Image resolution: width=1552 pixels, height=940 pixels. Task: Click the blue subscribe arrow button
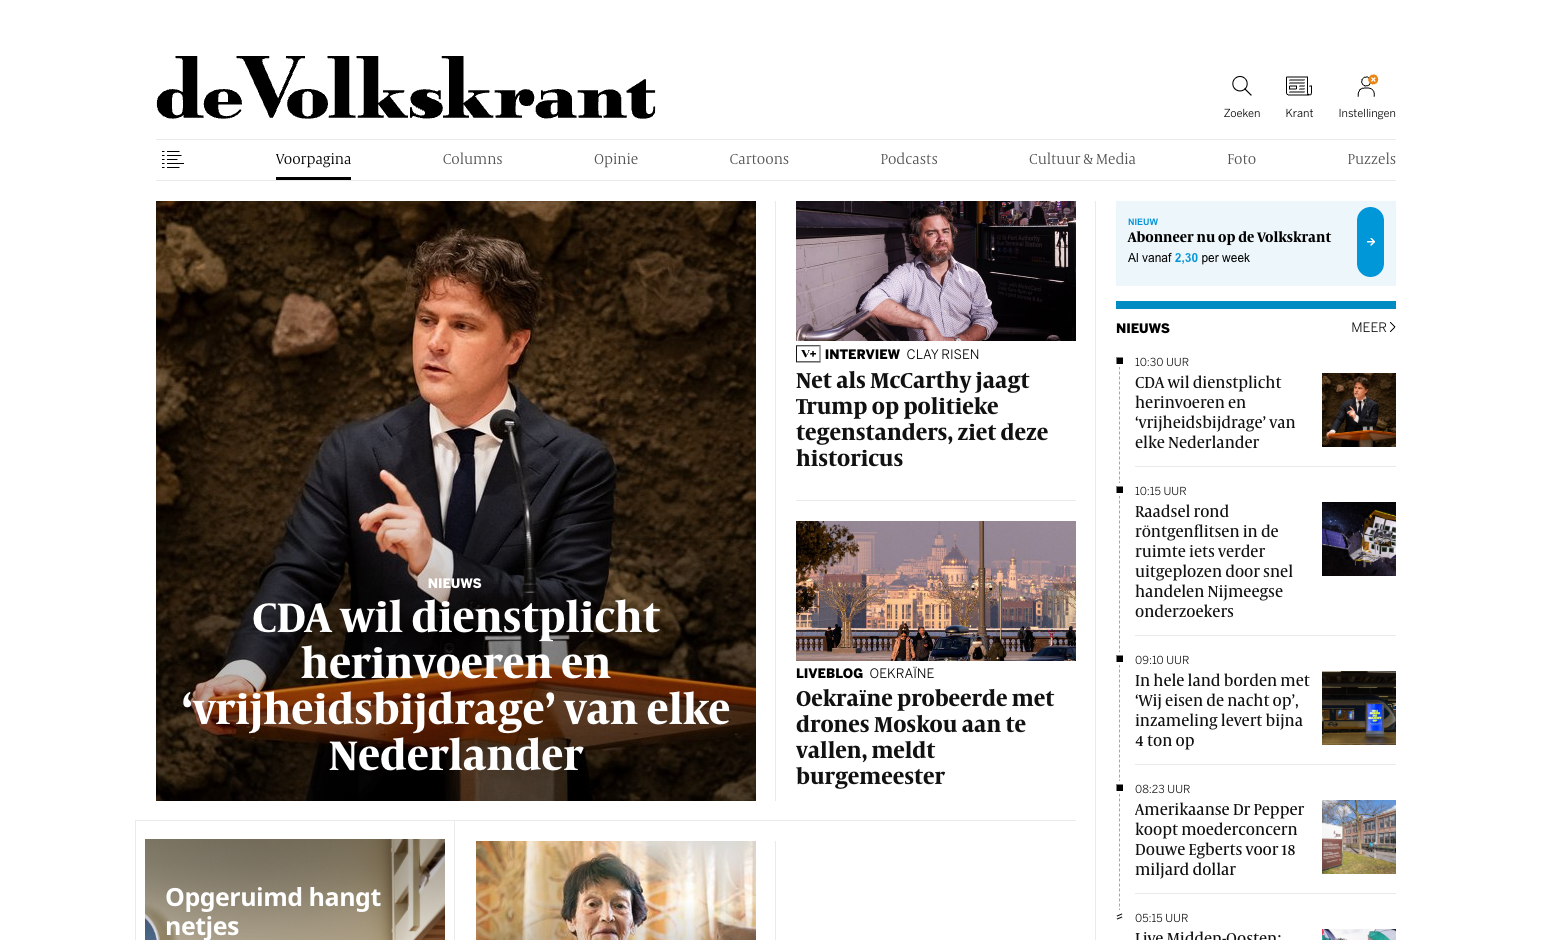pyautogui.click(x=1370, y=242)
